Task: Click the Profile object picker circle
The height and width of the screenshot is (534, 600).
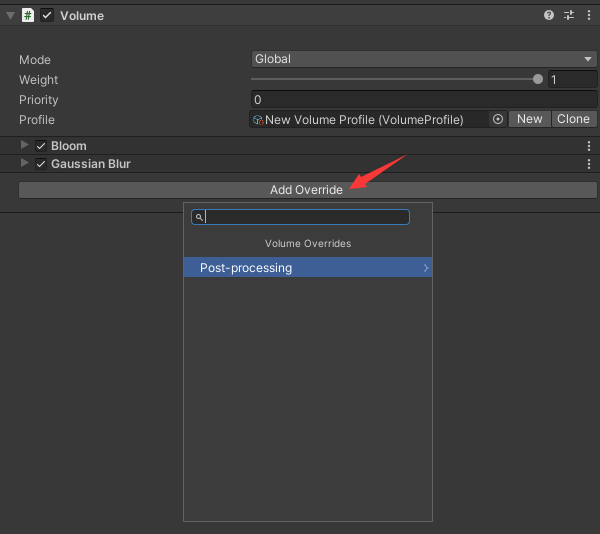Action: [497, 119]
